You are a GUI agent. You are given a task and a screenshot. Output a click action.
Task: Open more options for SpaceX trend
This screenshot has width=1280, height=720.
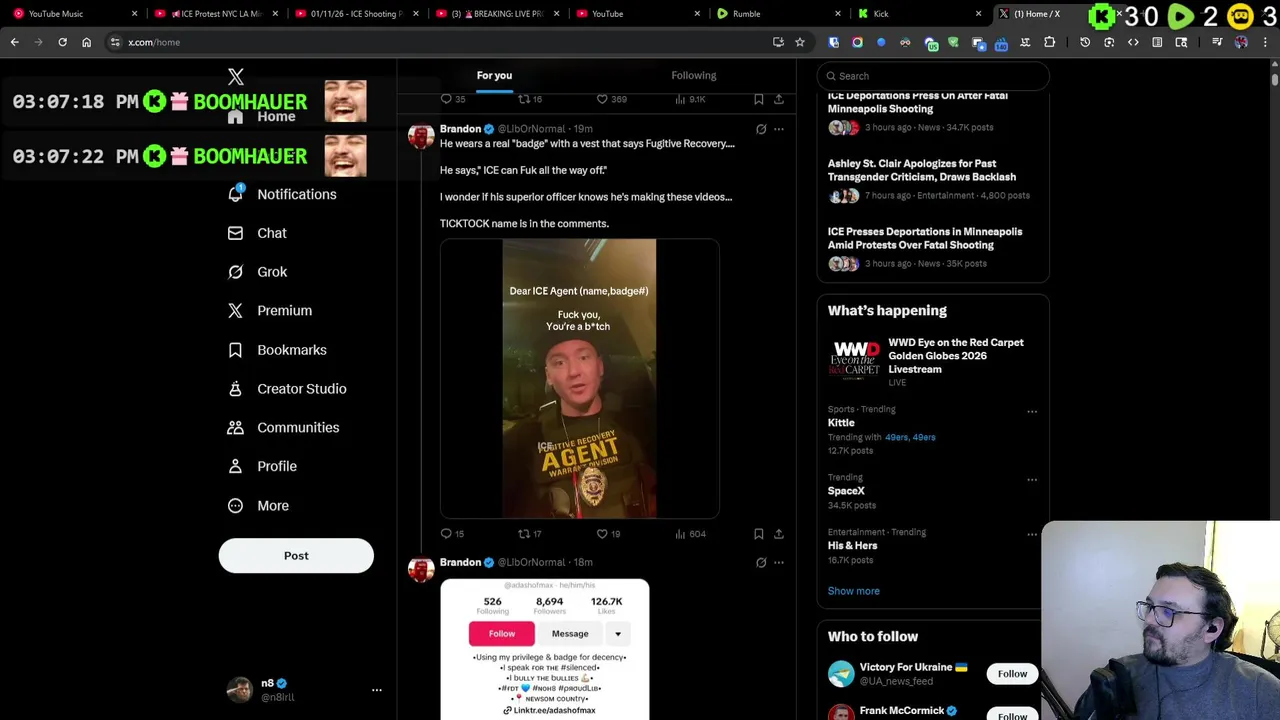pos(1032,479)
